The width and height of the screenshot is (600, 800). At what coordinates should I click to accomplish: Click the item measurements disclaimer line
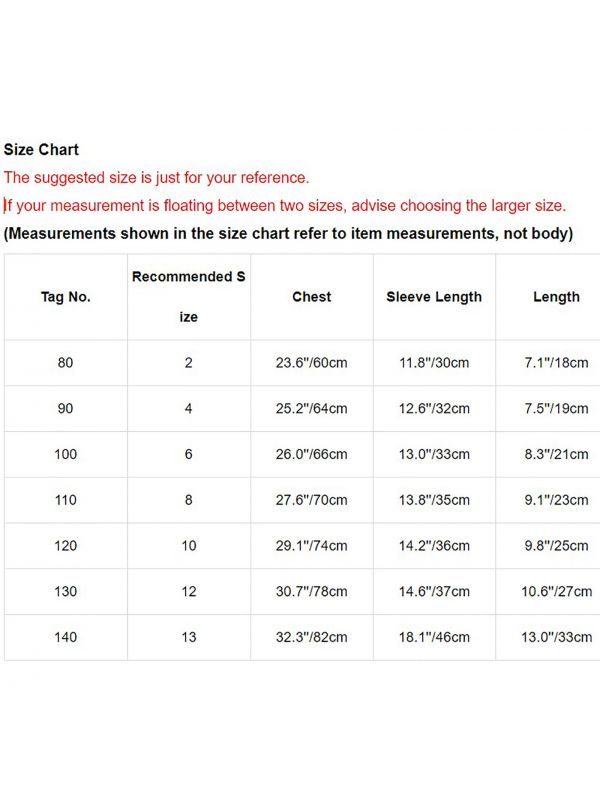(288, 234)
